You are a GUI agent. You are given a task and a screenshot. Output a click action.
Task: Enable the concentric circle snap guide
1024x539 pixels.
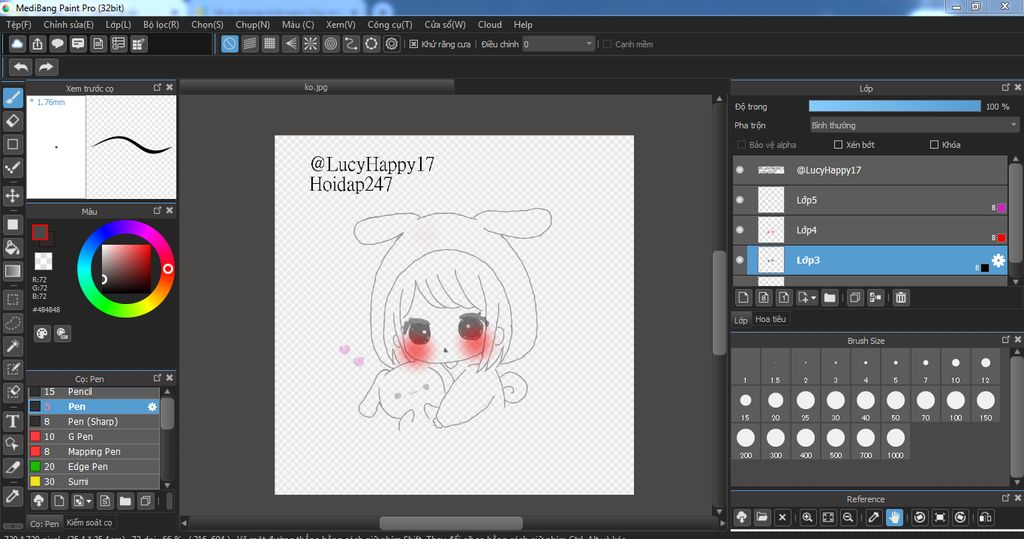[331, 44]
